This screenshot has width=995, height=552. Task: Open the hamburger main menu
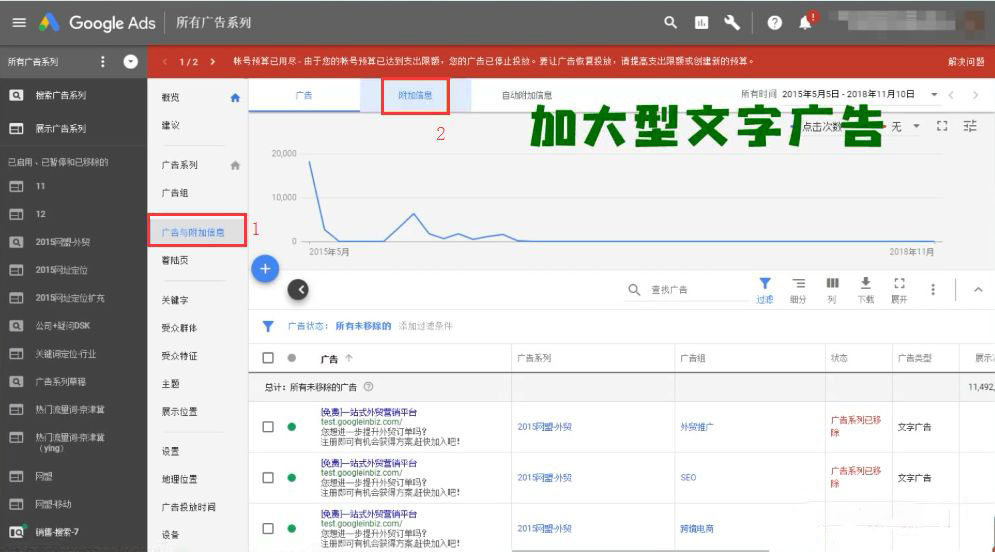click(19, 23)
